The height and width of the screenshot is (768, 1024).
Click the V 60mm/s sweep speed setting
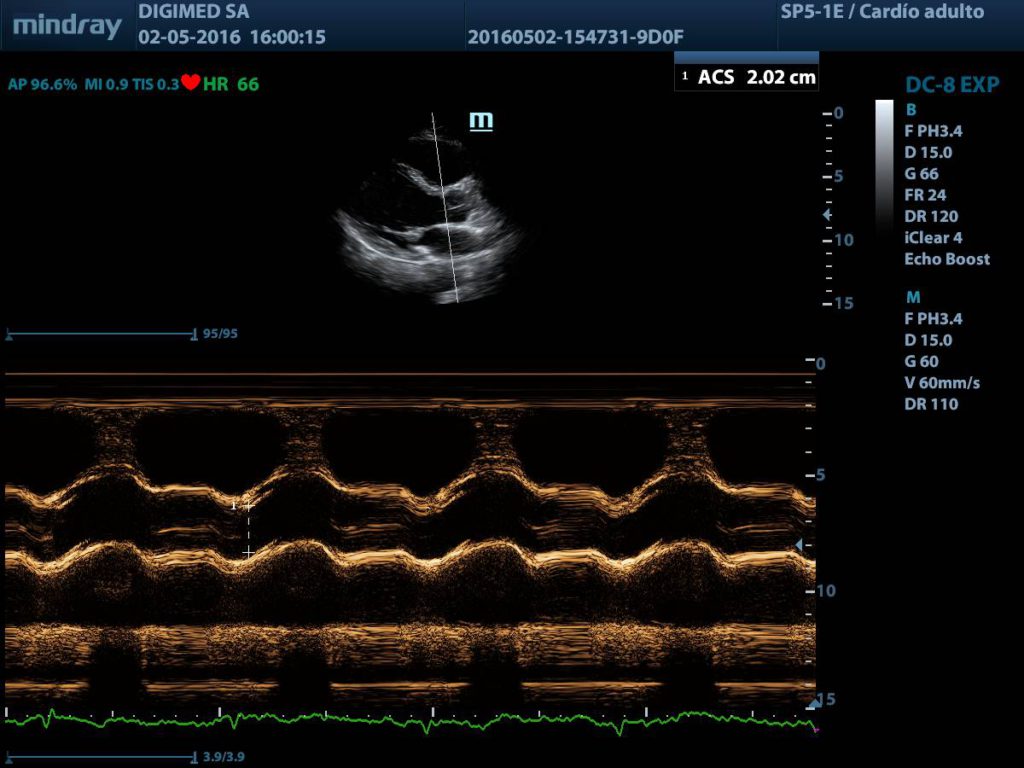point(943,383)
